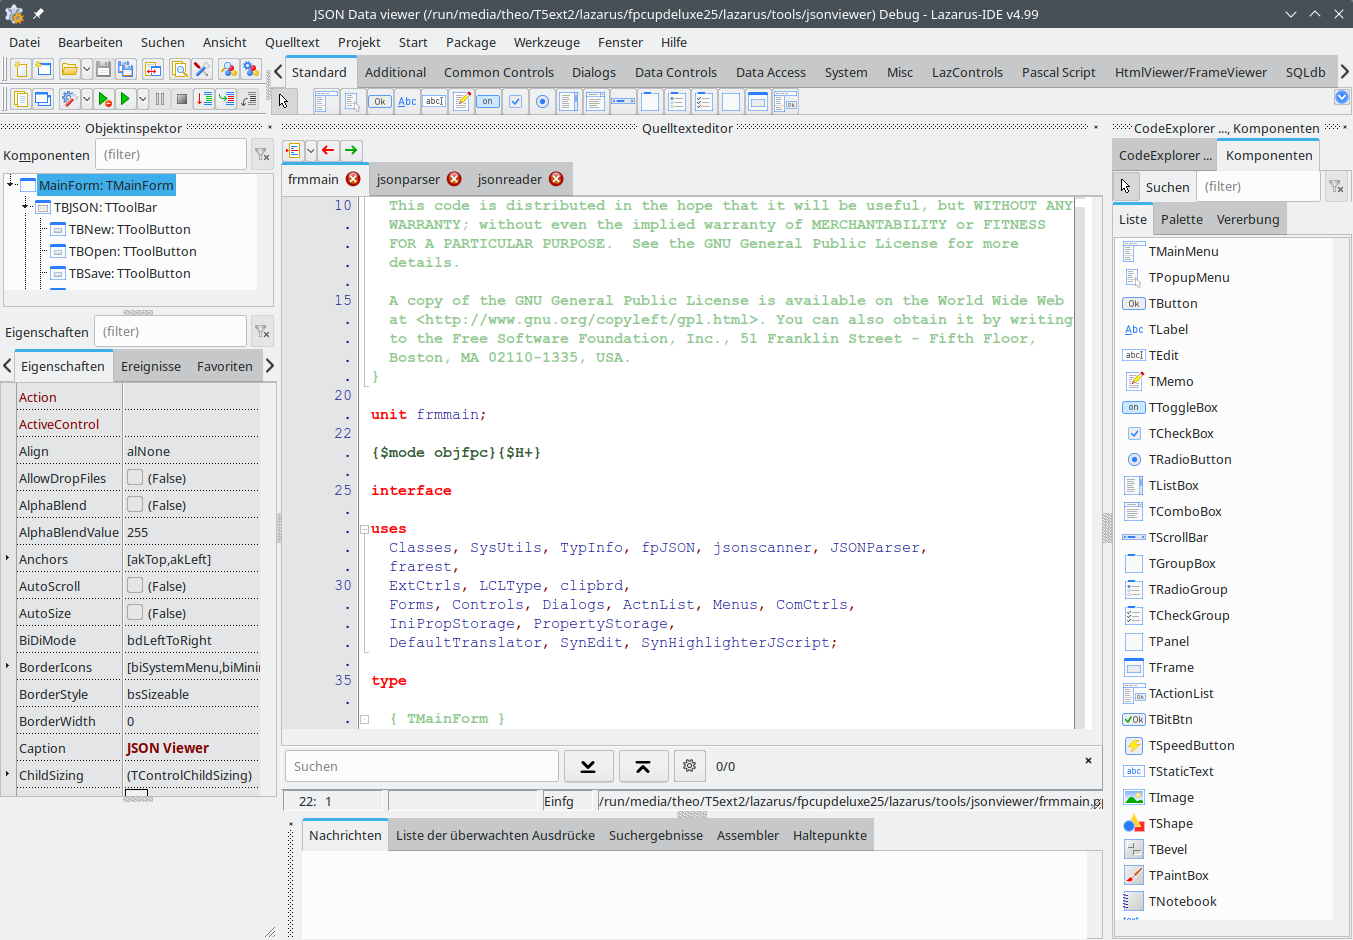
Task: Toggle the AllowDropFiles checkbox
Action: 135,478
